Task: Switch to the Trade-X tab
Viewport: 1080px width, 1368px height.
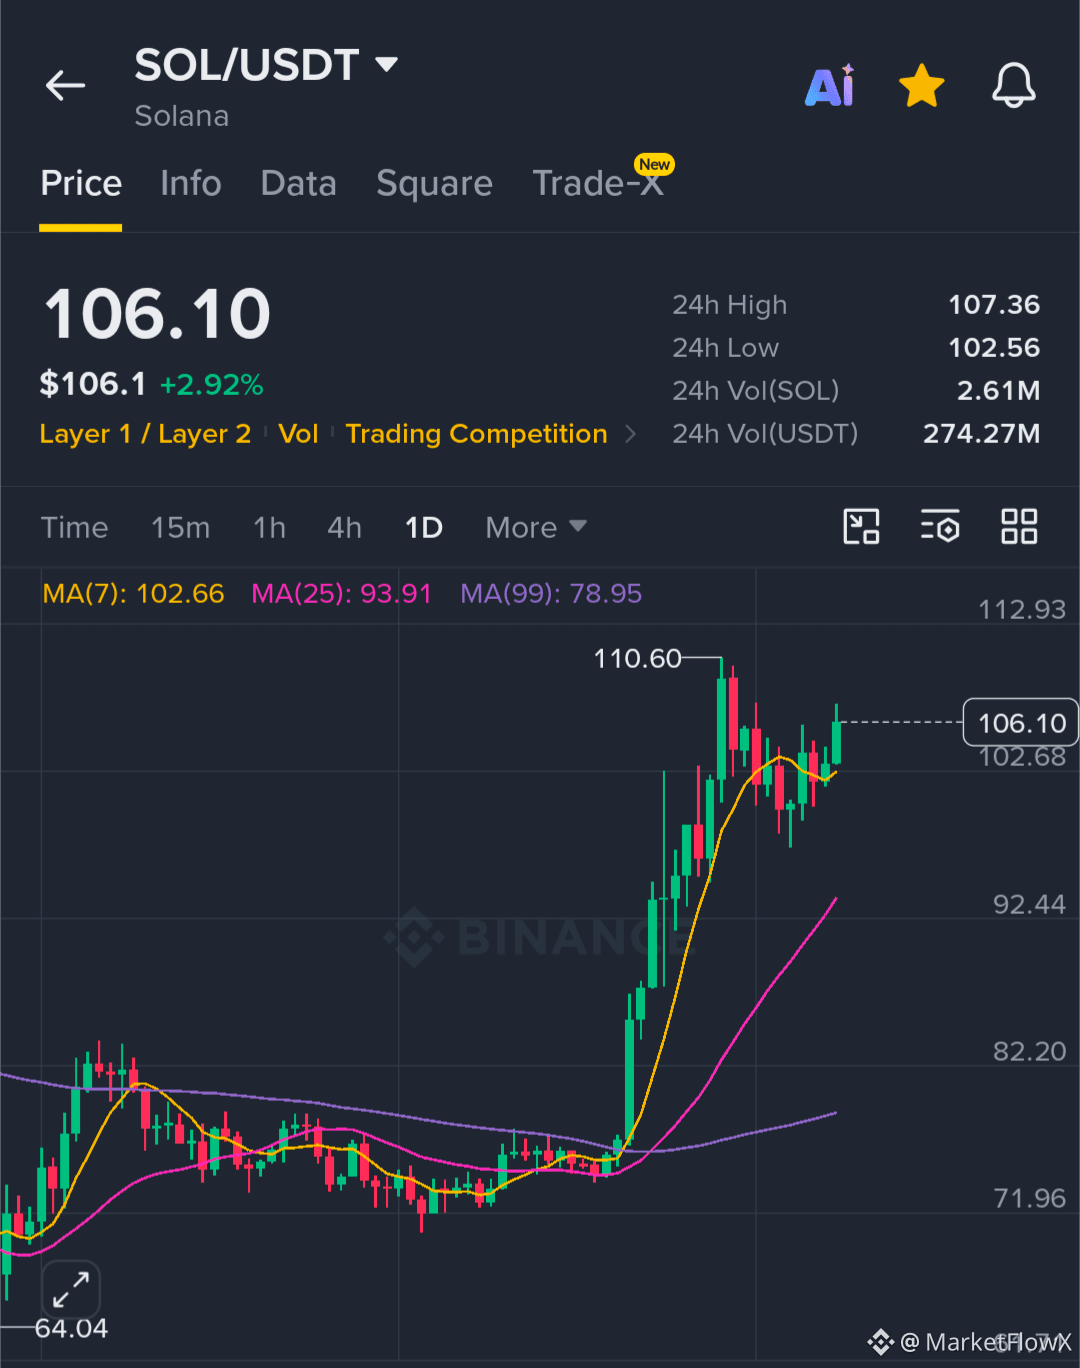Action: 598,184
